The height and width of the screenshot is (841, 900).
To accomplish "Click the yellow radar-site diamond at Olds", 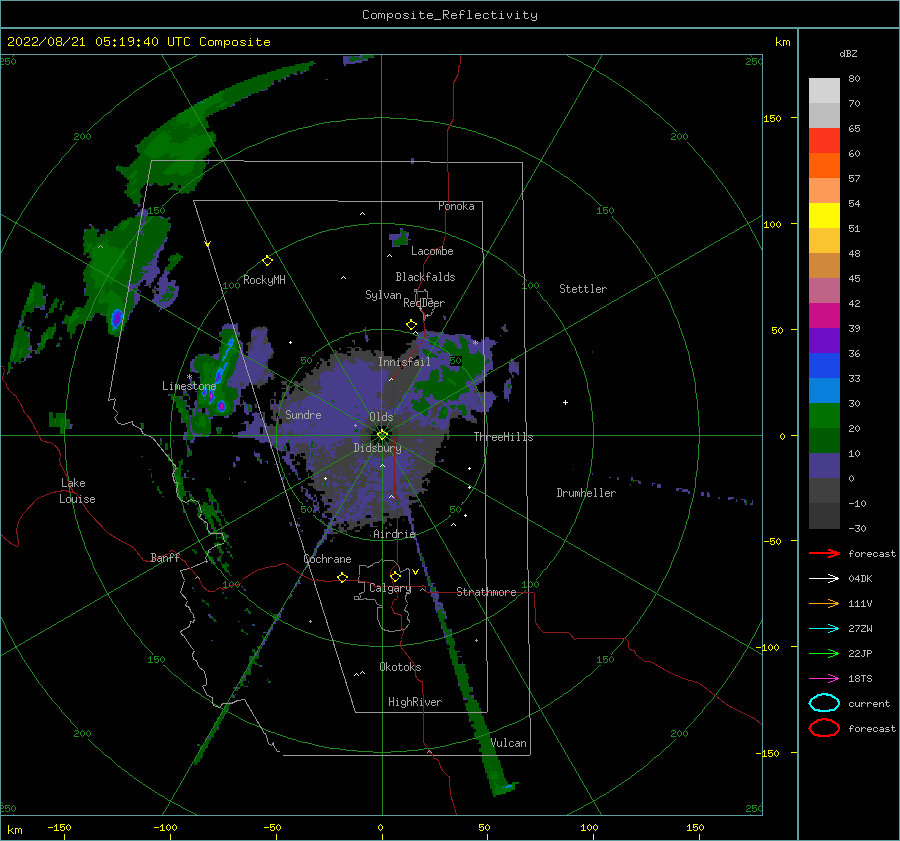I will click(x=382, y=435).
